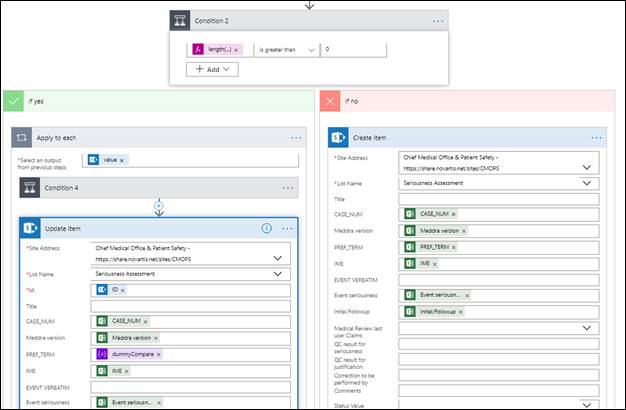Click Correction to be performed by field
626x410 pixels.
click(499, 375)
